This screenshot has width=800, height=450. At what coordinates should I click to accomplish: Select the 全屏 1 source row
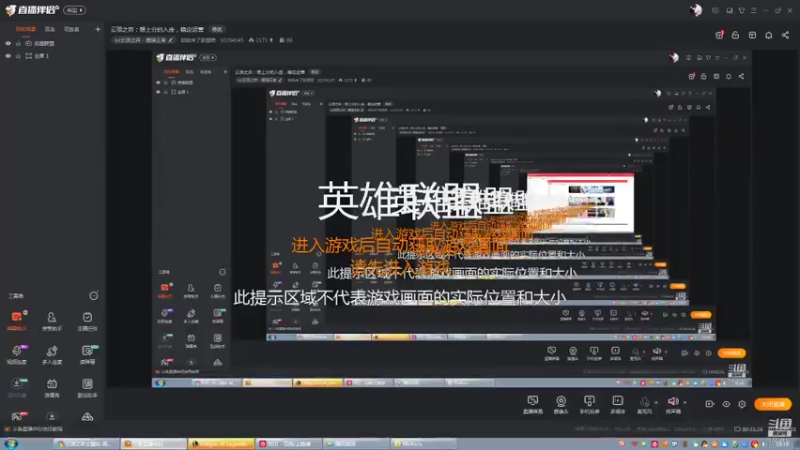53,56
